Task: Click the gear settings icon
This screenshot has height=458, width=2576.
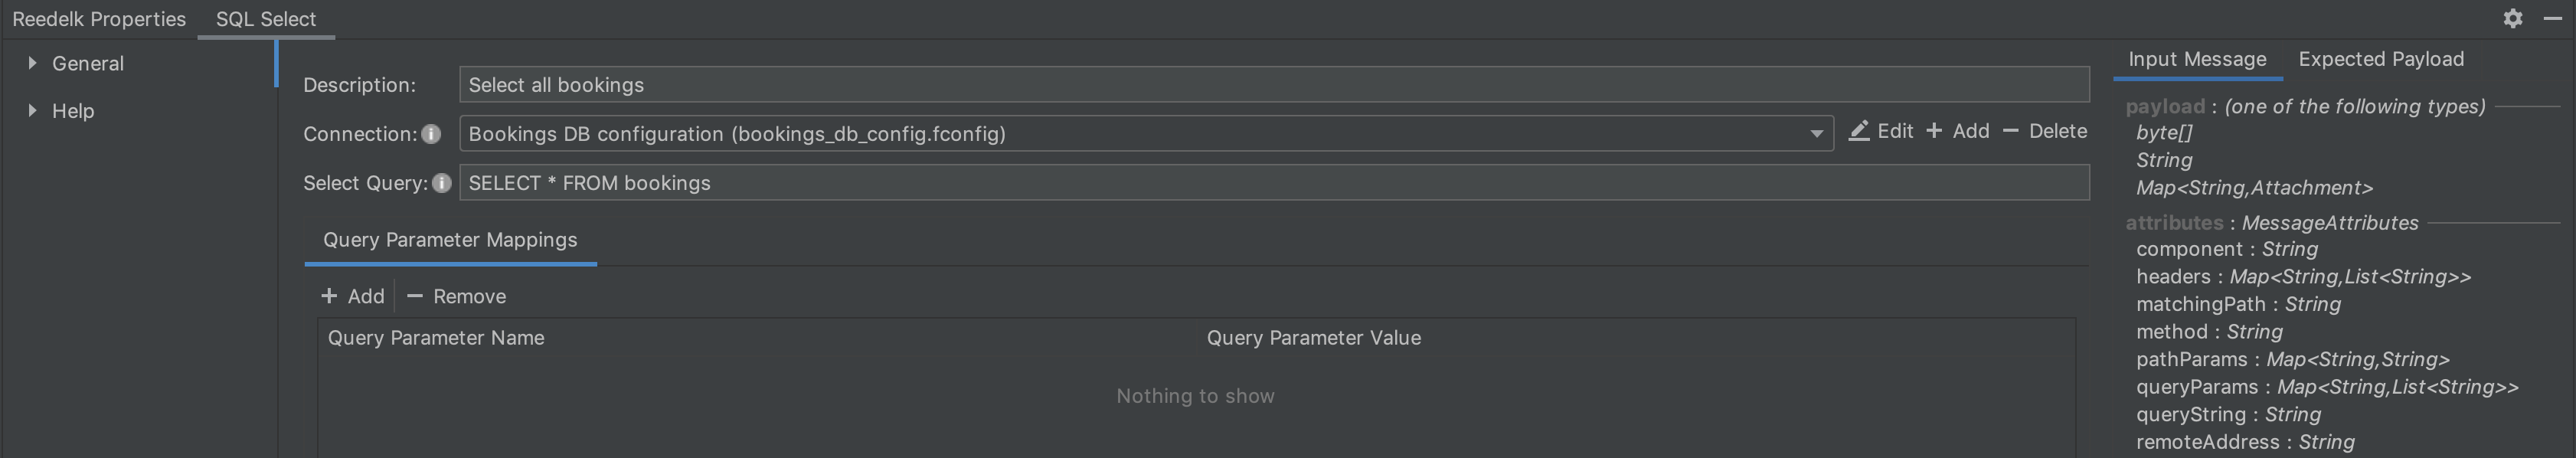Action: click(2512, 19)
